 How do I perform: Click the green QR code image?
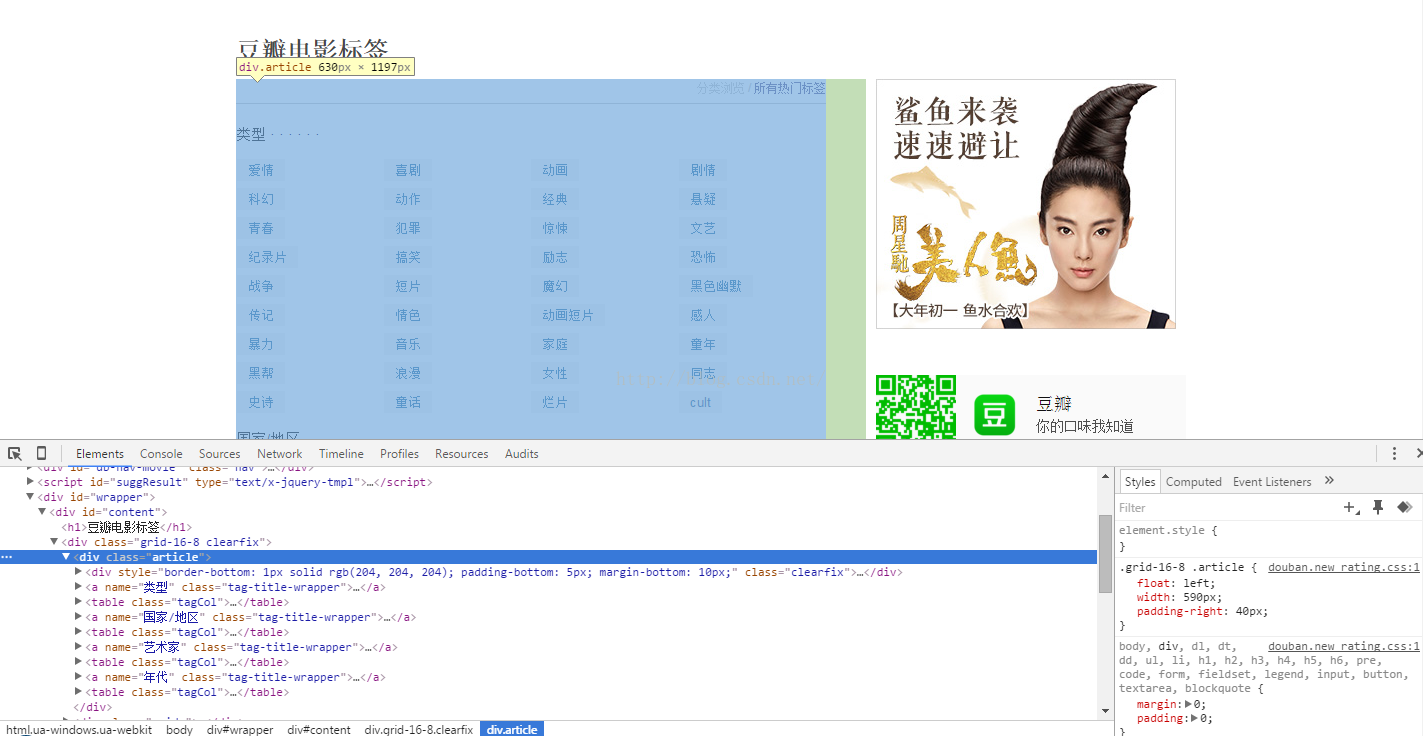point(916,407)
